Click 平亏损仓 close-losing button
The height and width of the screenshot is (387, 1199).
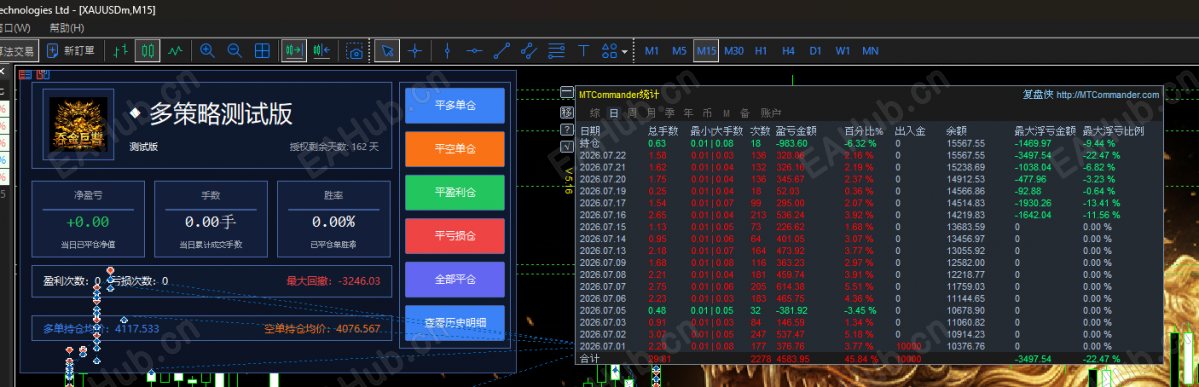pos(455,236)
